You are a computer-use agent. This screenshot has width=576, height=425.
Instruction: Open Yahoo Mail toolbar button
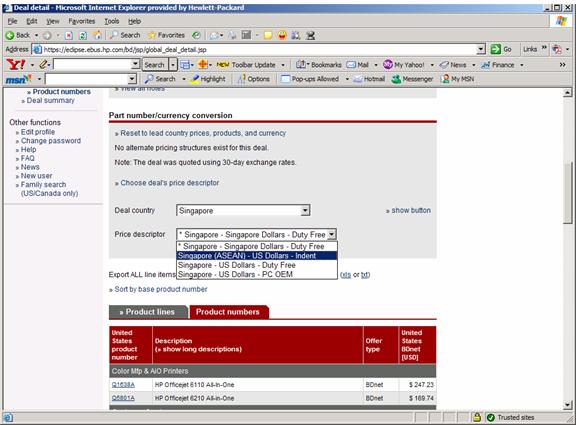tap(357, 65)
